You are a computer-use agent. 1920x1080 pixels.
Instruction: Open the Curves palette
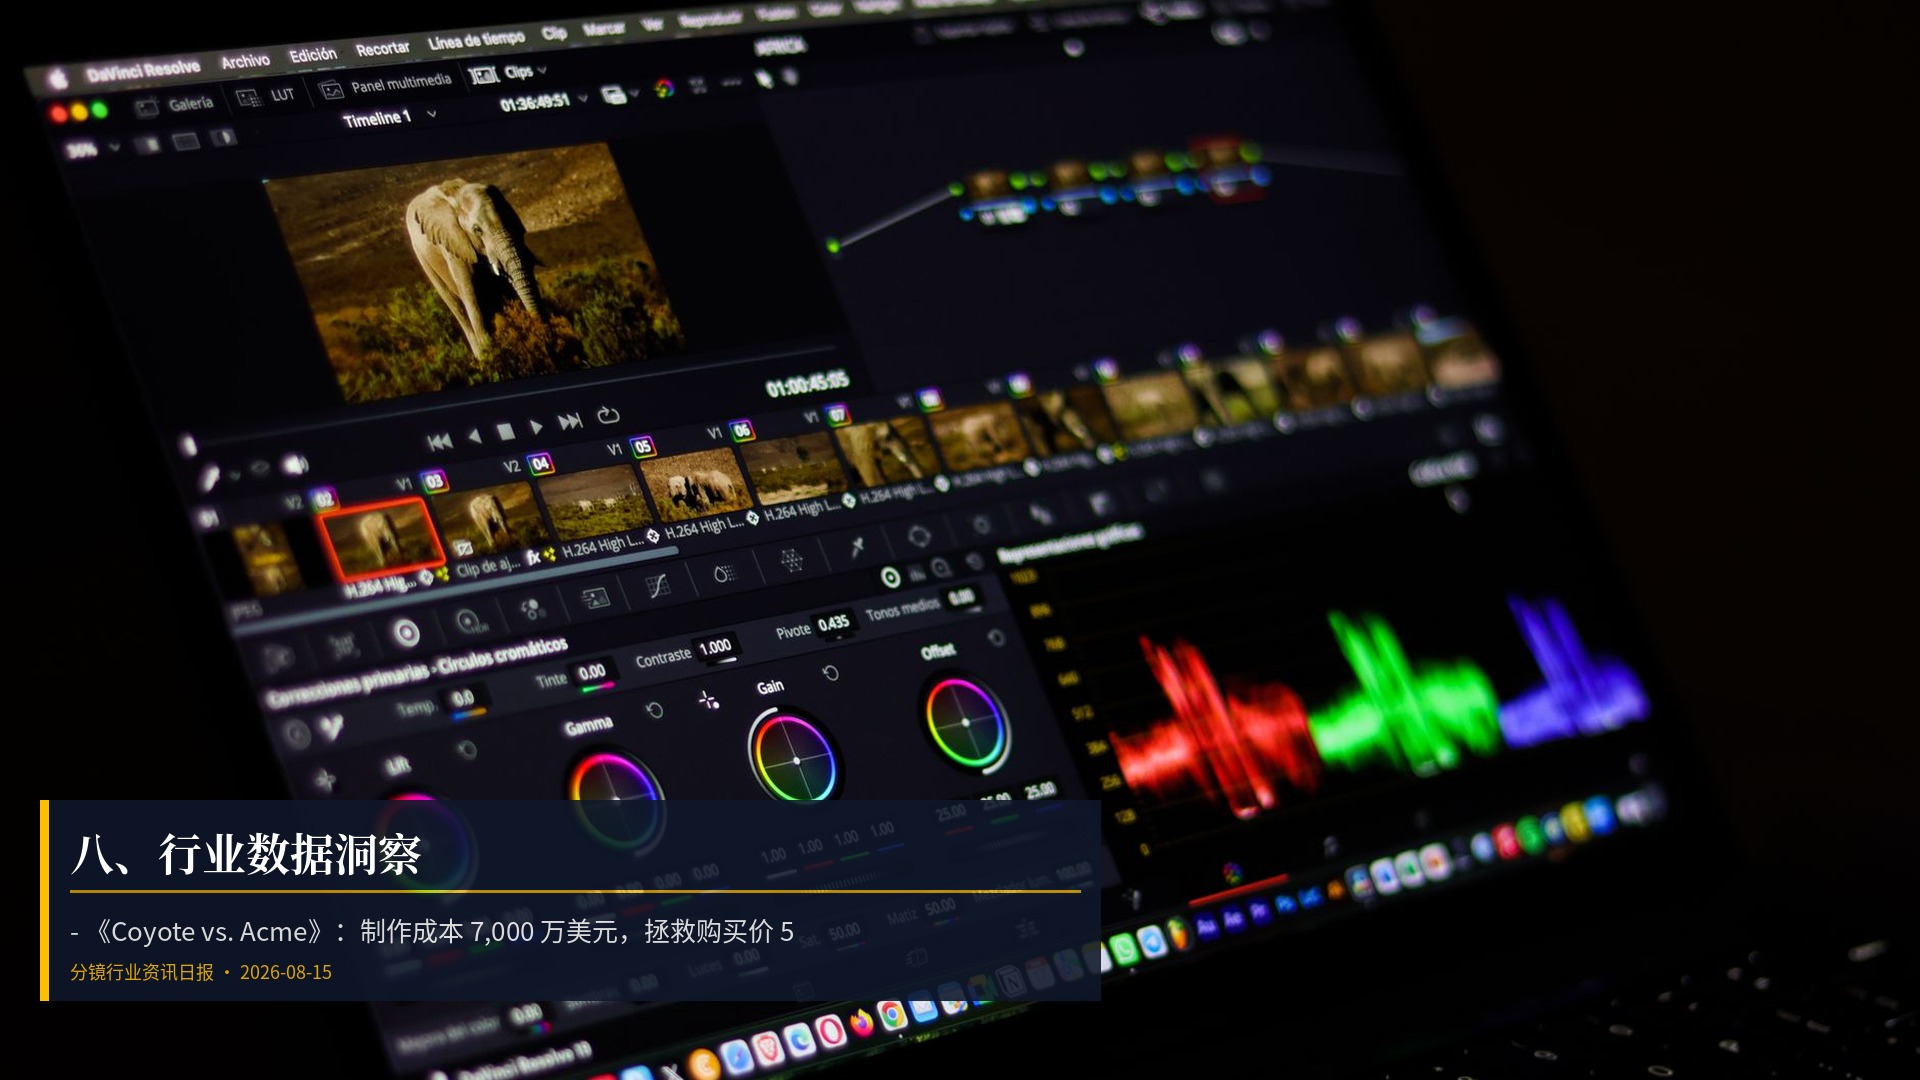tap(657, 586)
